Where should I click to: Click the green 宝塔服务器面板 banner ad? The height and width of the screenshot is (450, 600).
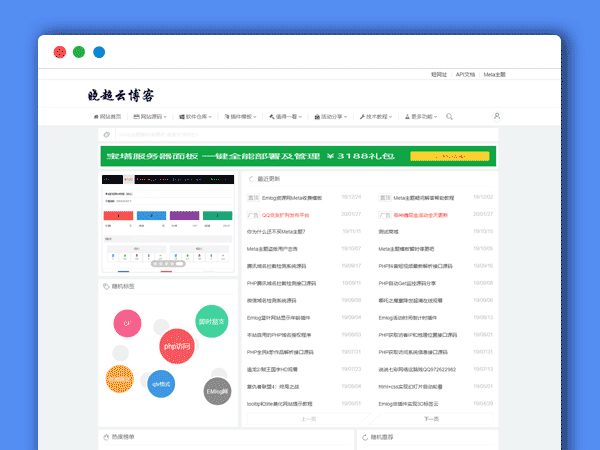click(298, 156)
